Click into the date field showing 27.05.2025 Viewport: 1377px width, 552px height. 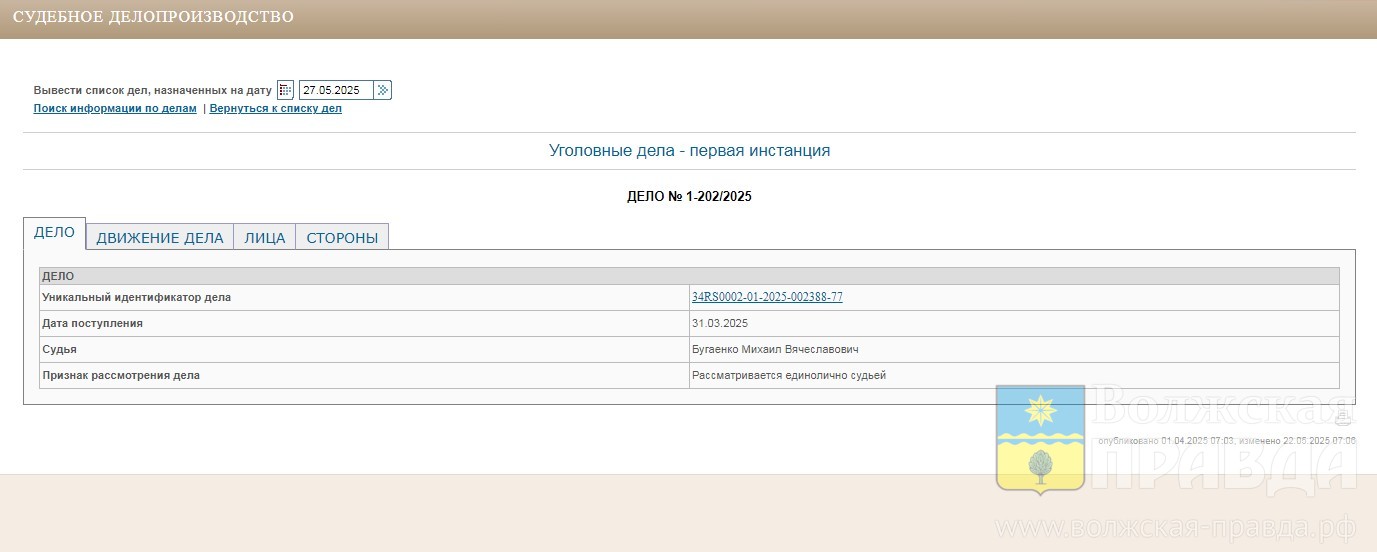(335, 90)
